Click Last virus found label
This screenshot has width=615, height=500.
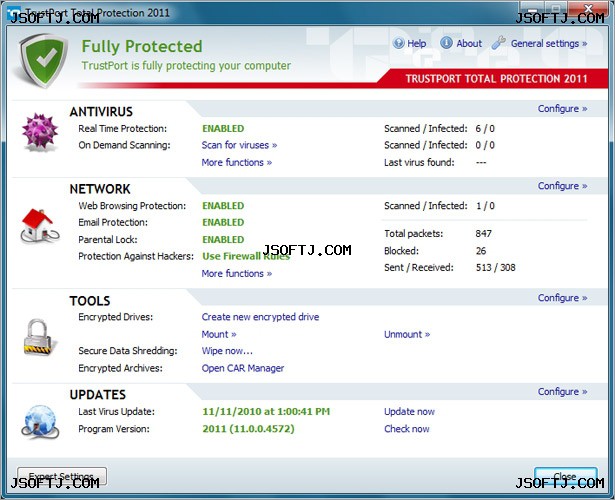click(x=419, y=162)
